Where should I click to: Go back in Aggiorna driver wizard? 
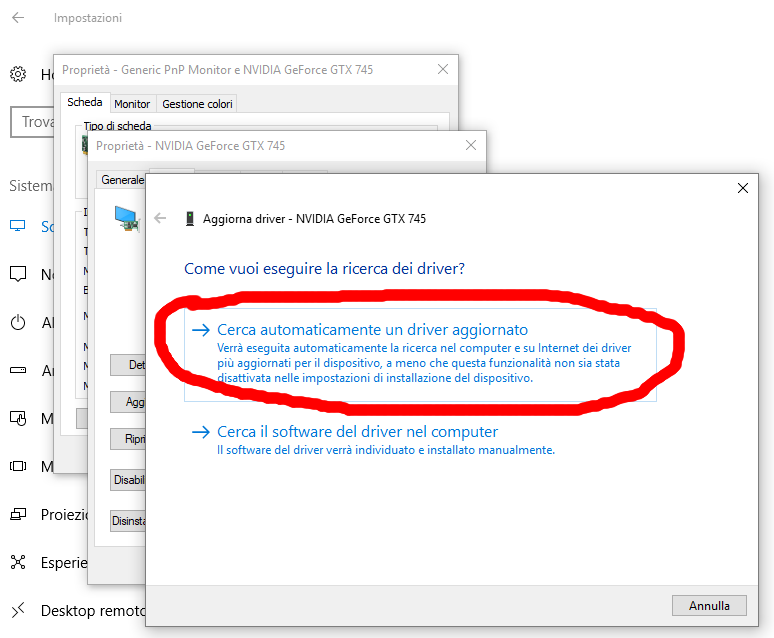click(x=160, y=218)
